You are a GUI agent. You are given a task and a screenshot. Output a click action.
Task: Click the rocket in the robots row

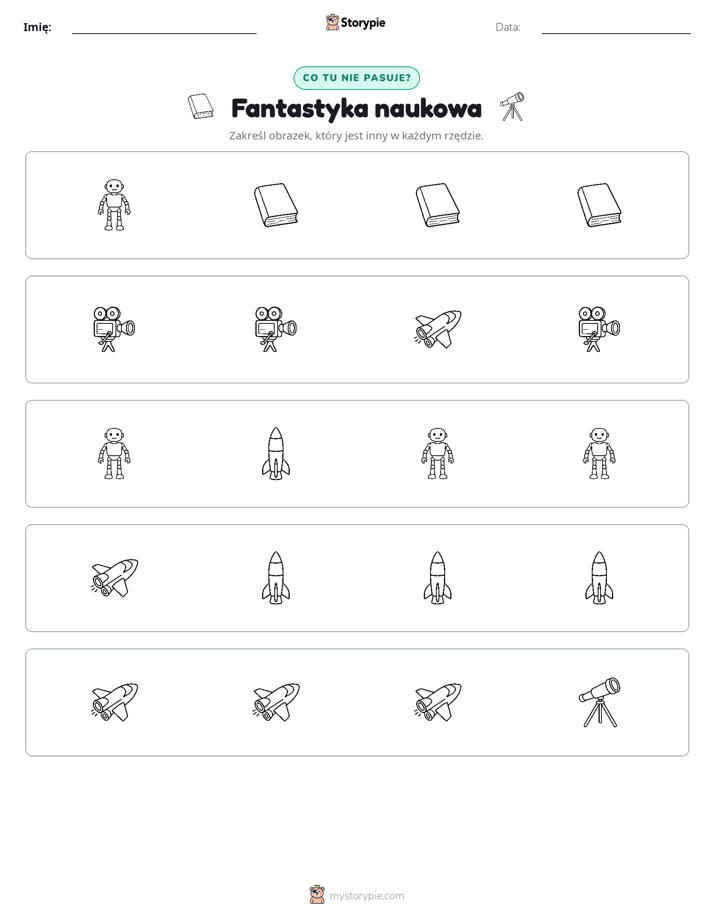tap(276, 453)
